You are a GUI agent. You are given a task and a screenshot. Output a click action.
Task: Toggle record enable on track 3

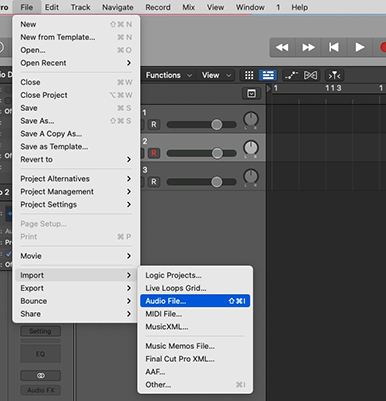tap(154, 182)
